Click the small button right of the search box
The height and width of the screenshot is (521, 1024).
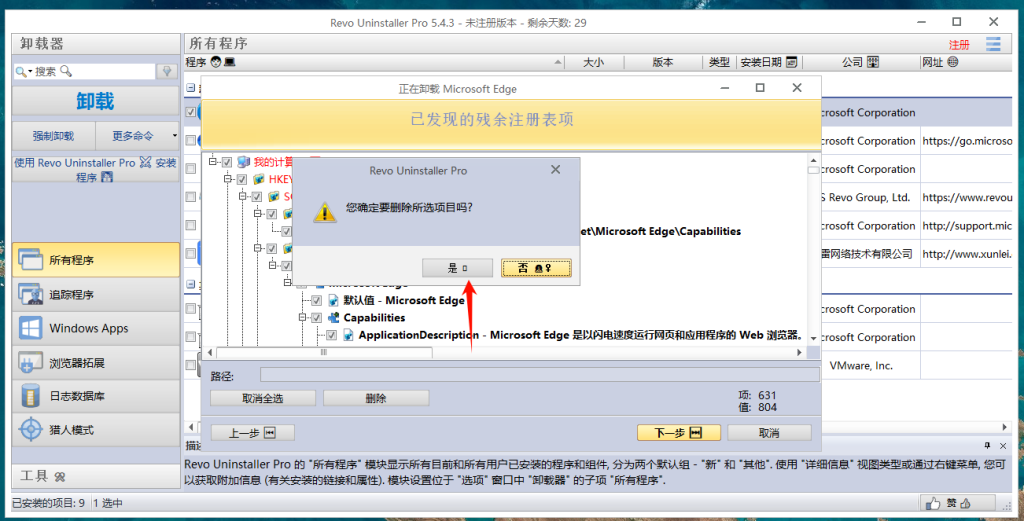click(x=167, y=71)
